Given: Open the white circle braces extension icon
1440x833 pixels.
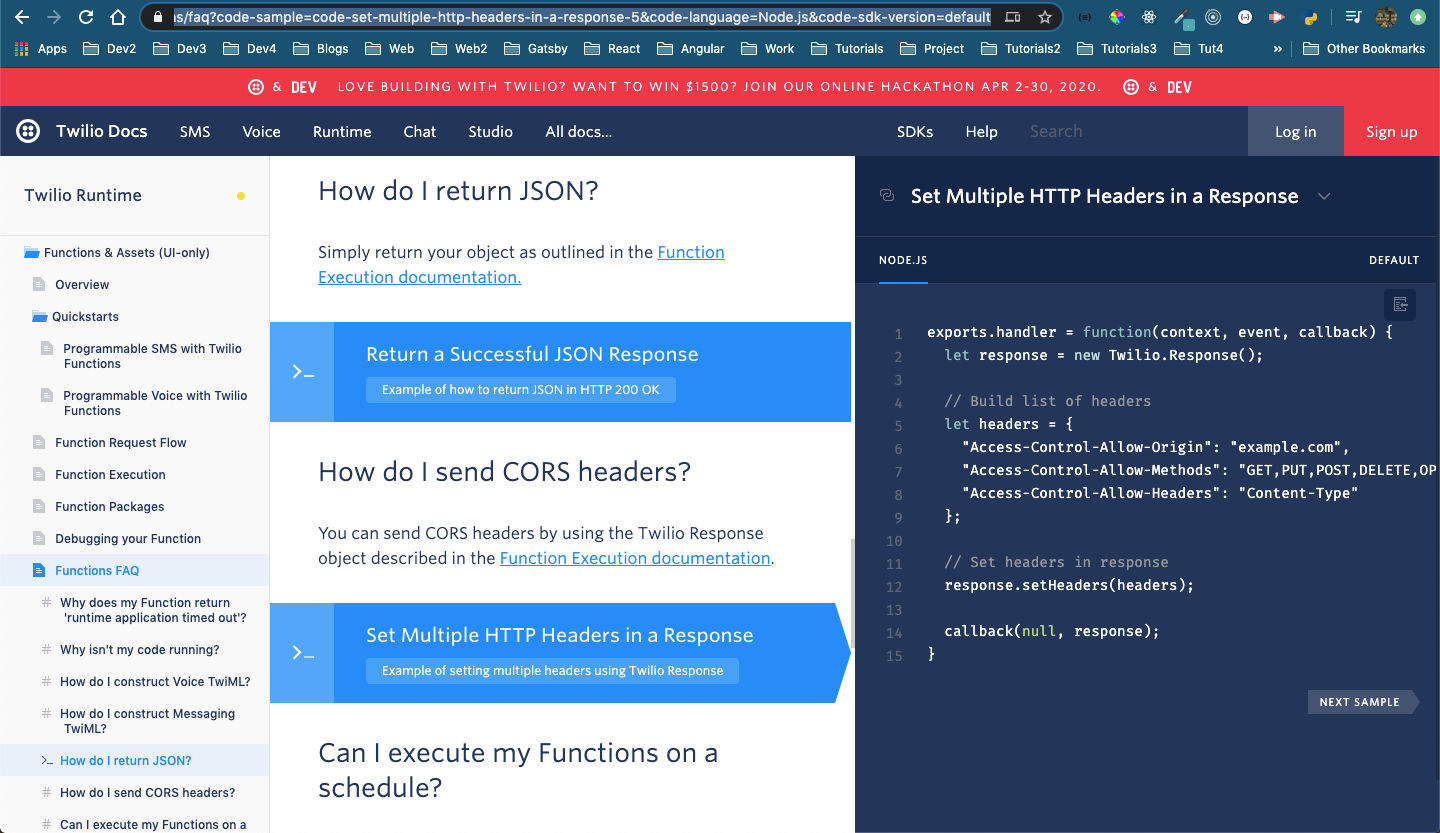Looking at the screenshot, I should (1245, 17).
